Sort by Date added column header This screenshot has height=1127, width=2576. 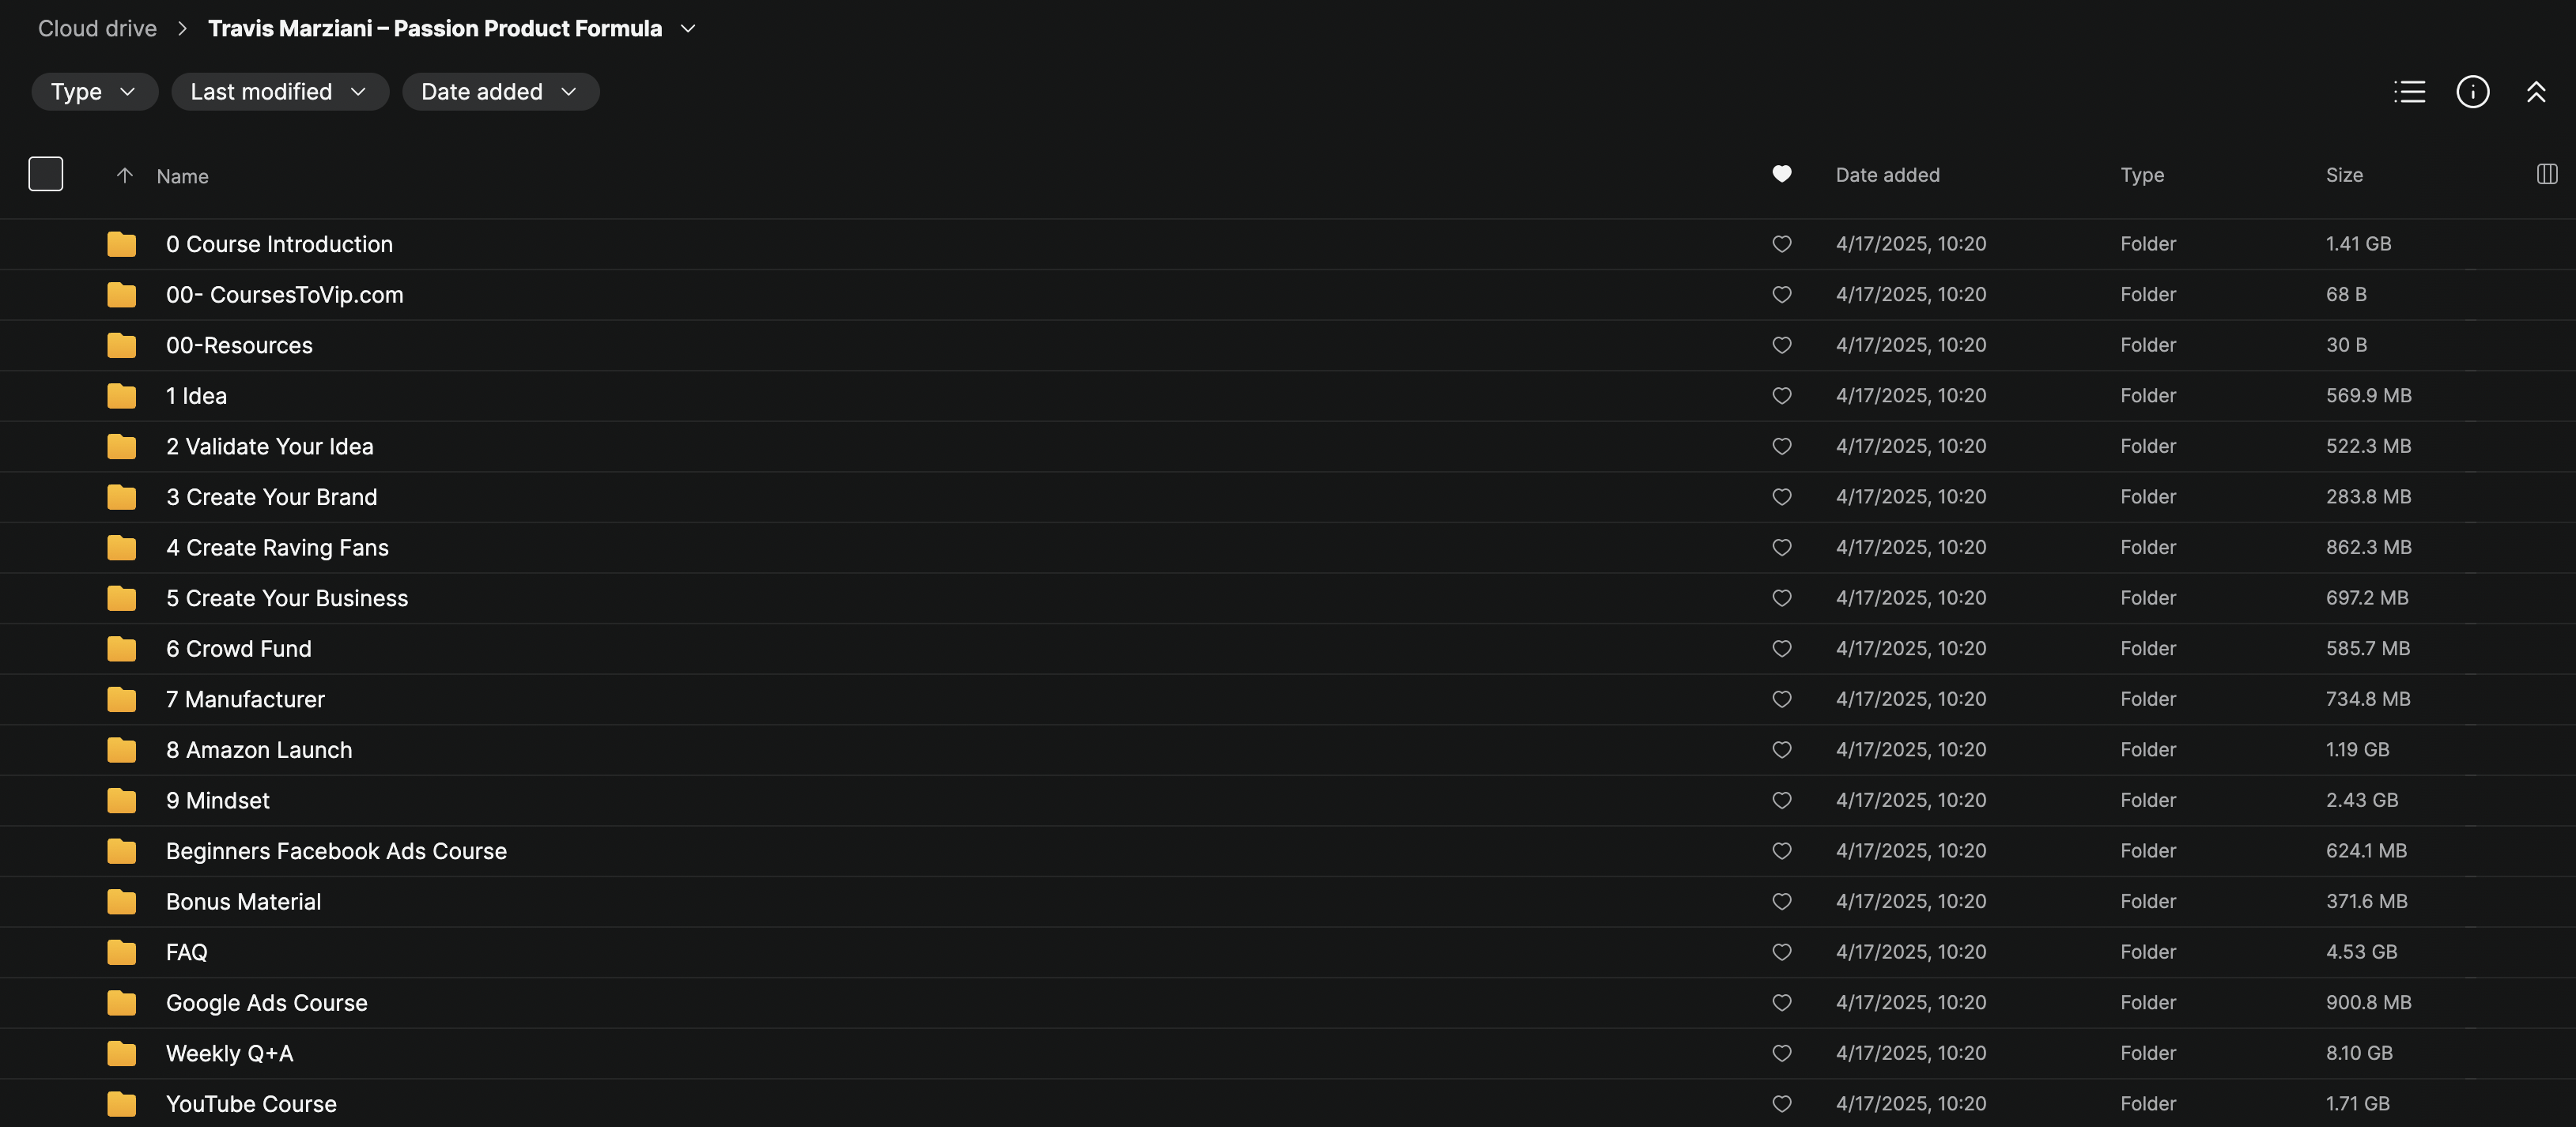[x=1887, y=175]
